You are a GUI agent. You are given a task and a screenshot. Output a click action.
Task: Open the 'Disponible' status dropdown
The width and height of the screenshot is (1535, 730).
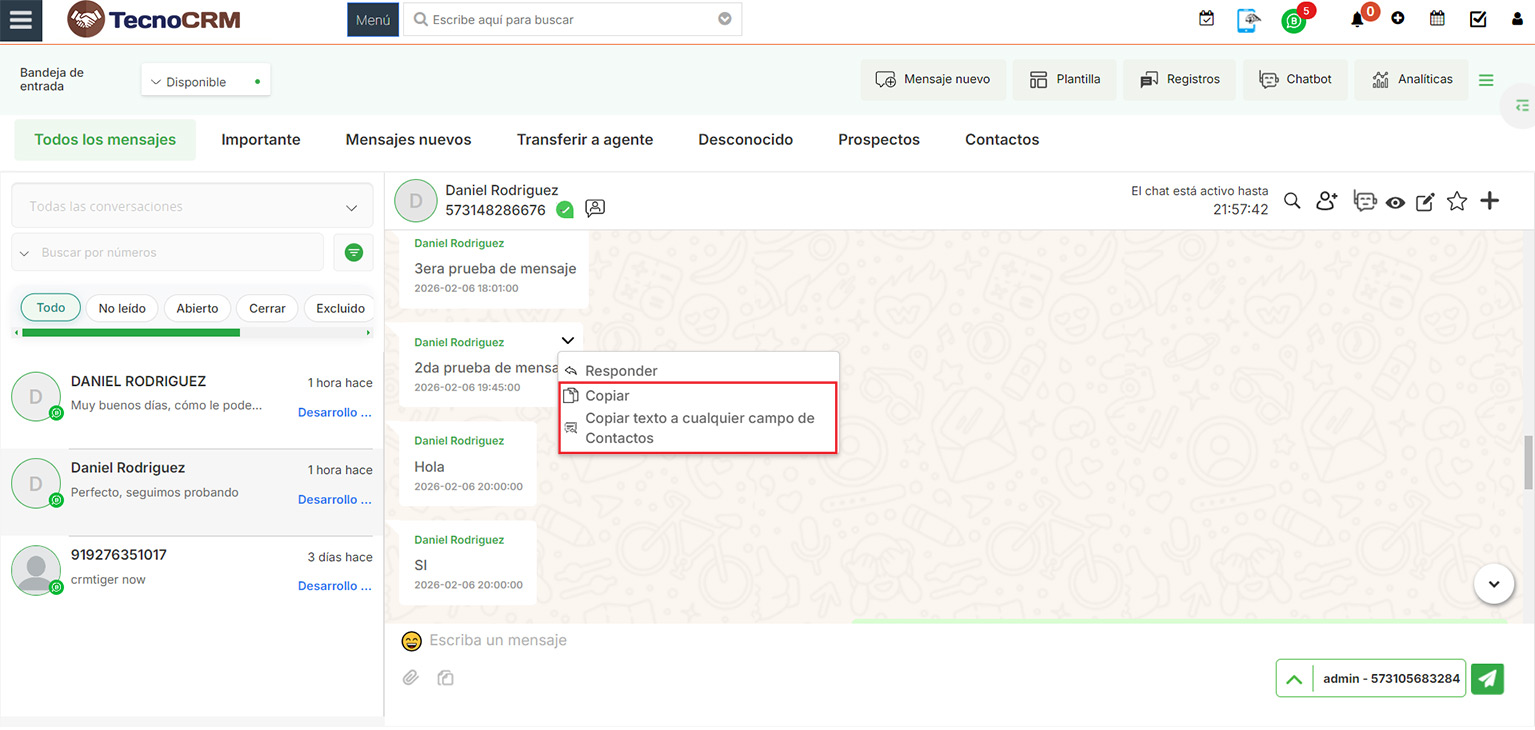coord(205,82)
